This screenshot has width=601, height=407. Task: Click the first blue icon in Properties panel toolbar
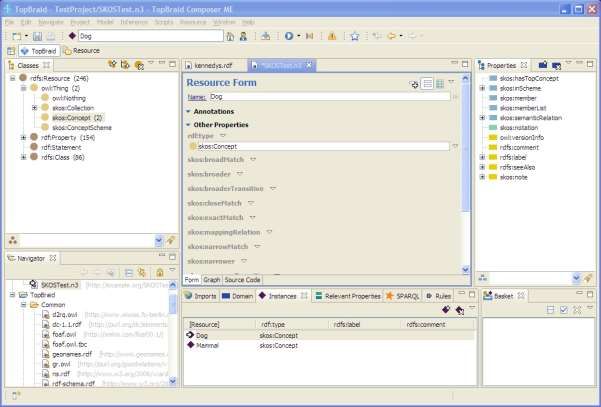coord(543,65)
